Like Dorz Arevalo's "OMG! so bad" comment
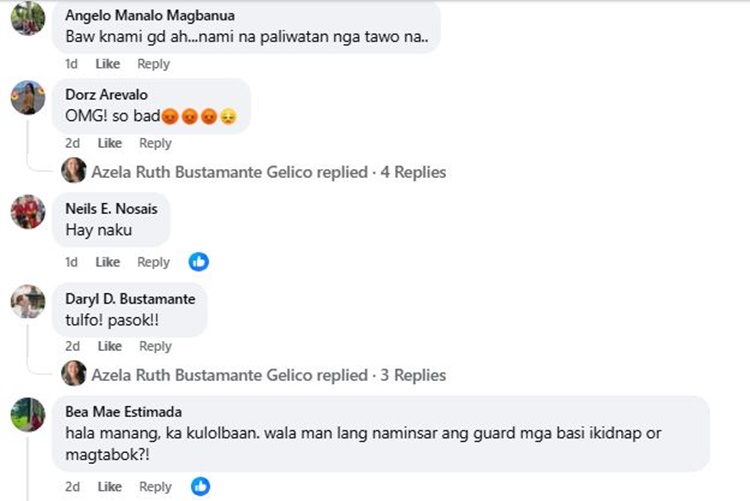 (x=110, y=143)
